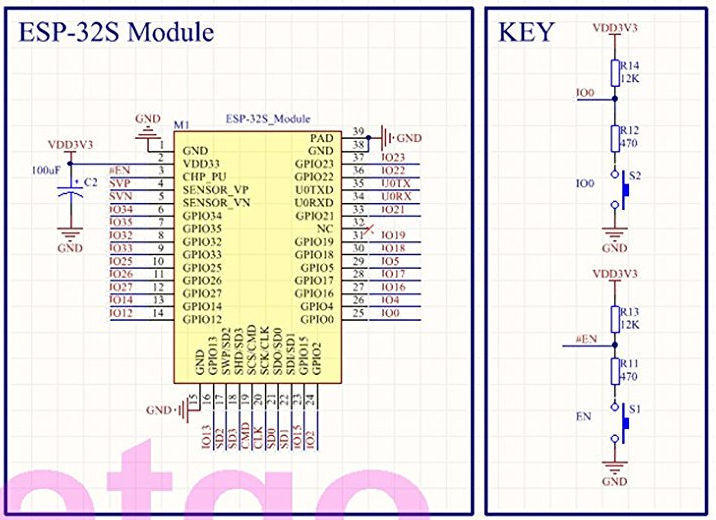Click the ESP-32S Module section title

[x=115, y=33]
